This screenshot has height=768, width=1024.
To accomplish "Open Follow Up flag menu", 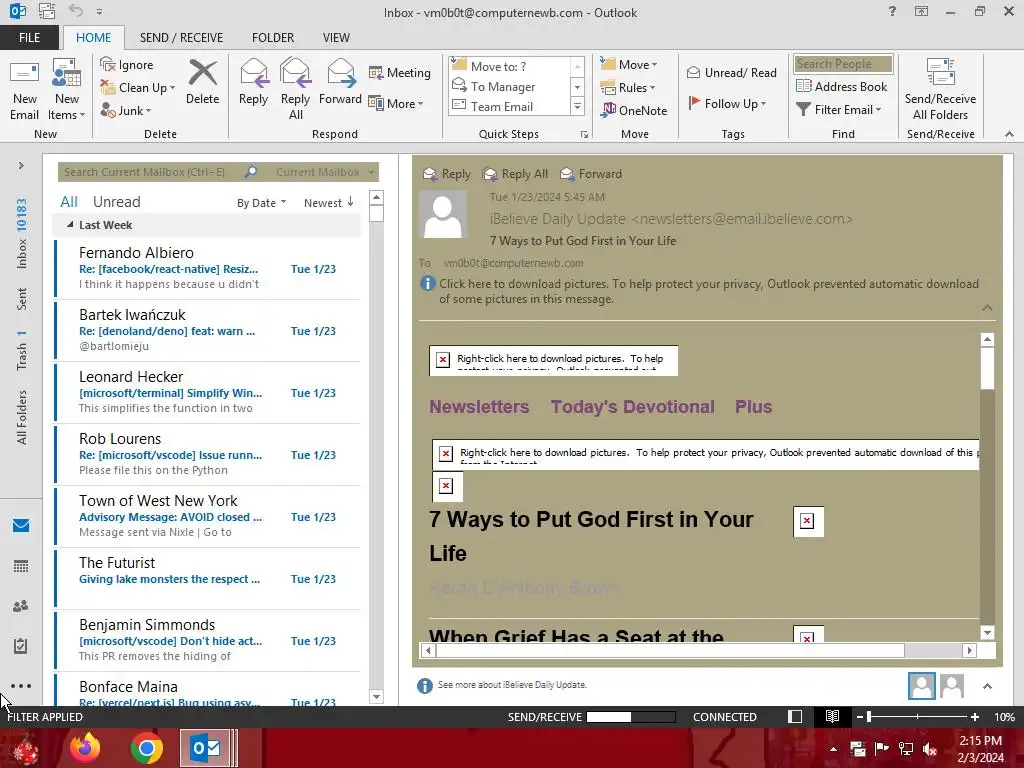I will (x=727, y=103).
